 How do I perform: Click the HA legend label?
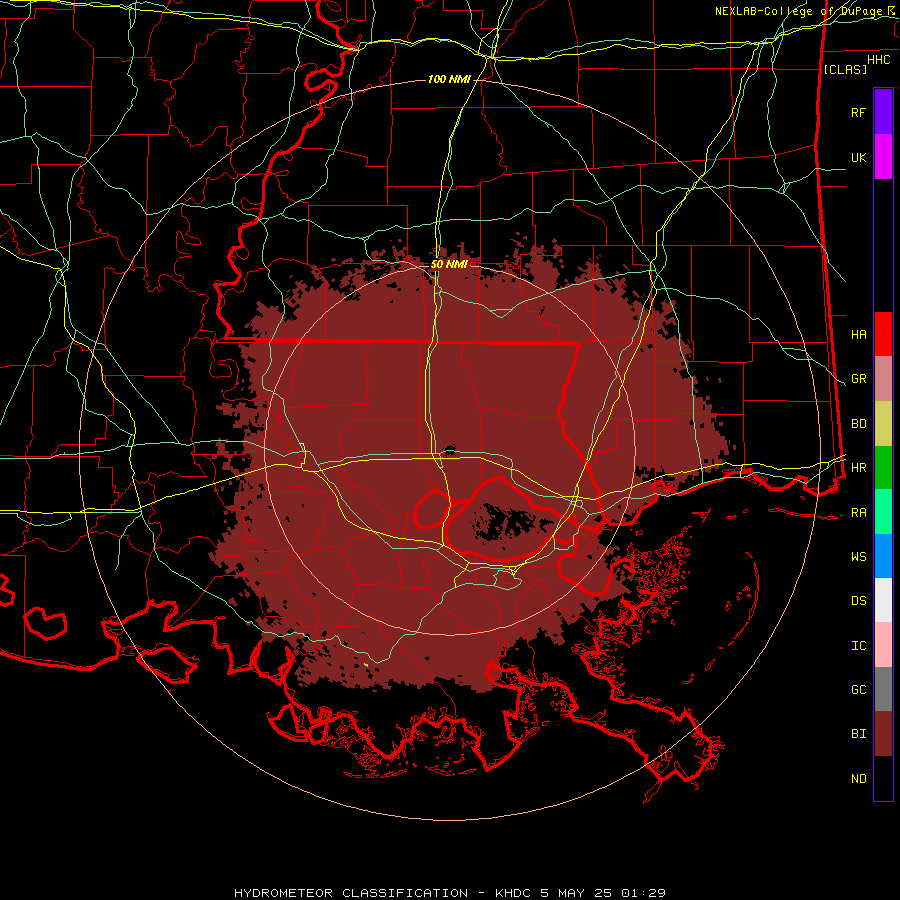pos(858,334)
